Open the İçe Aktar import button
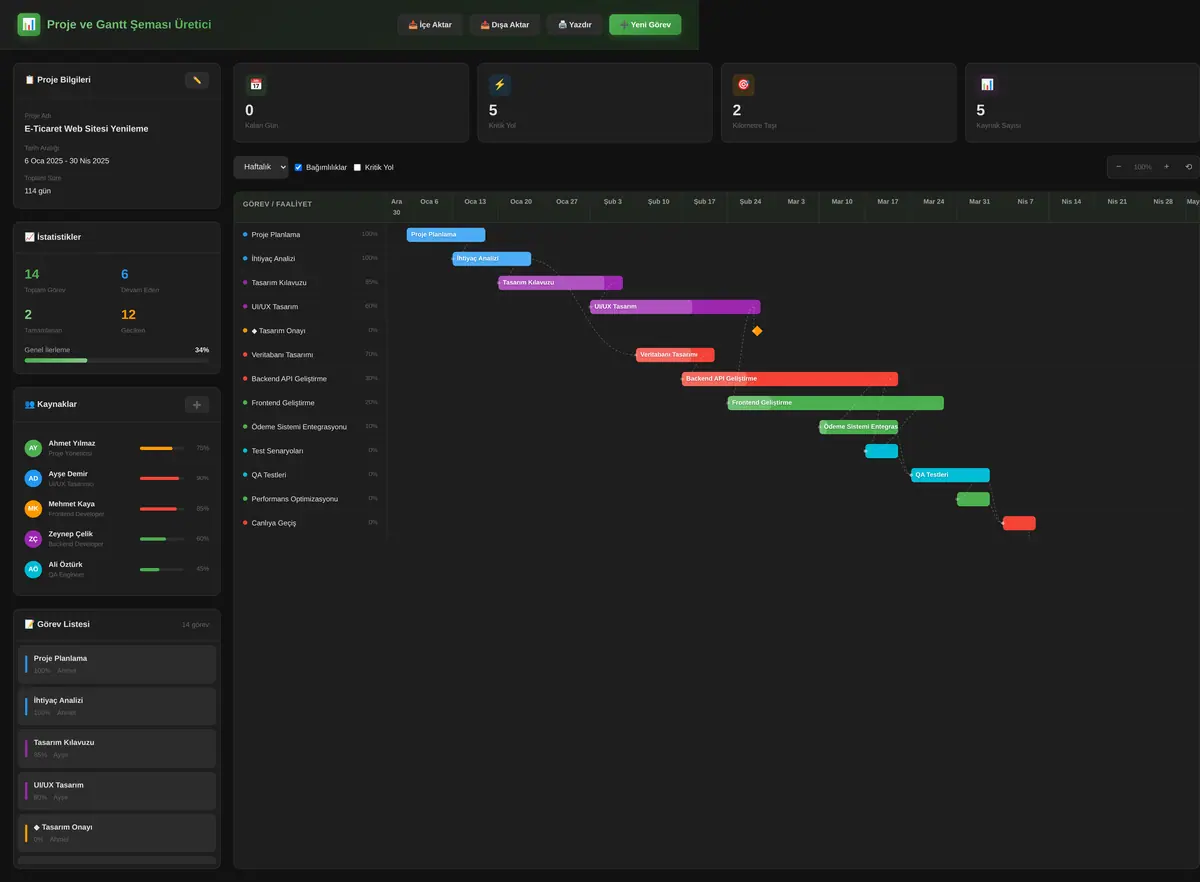 tap(430, 24)
